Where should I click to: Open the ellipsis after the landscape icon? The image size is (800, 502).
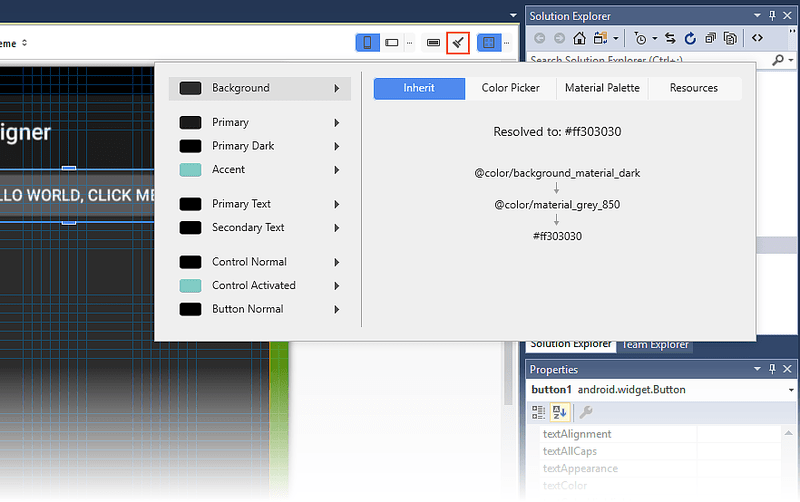click(409, 43)
